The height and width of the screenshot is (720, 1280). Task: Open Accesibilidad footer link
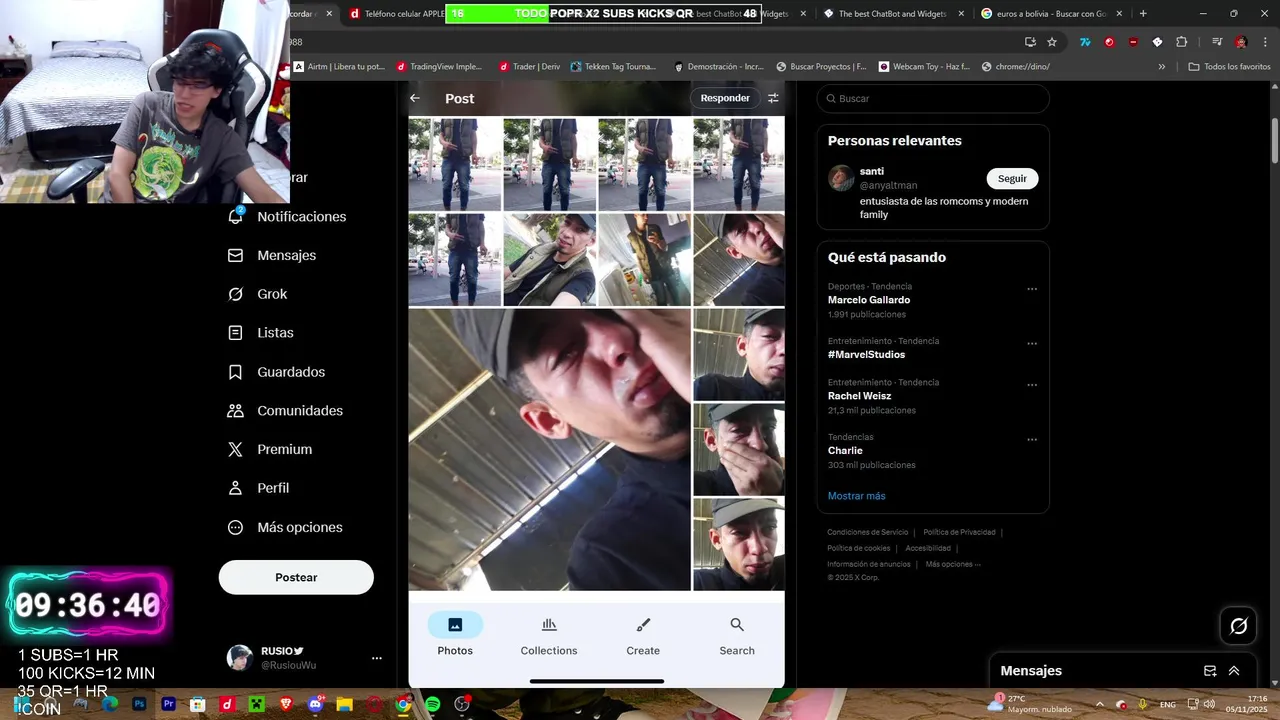pyautogui.click(x=928, y=548)
